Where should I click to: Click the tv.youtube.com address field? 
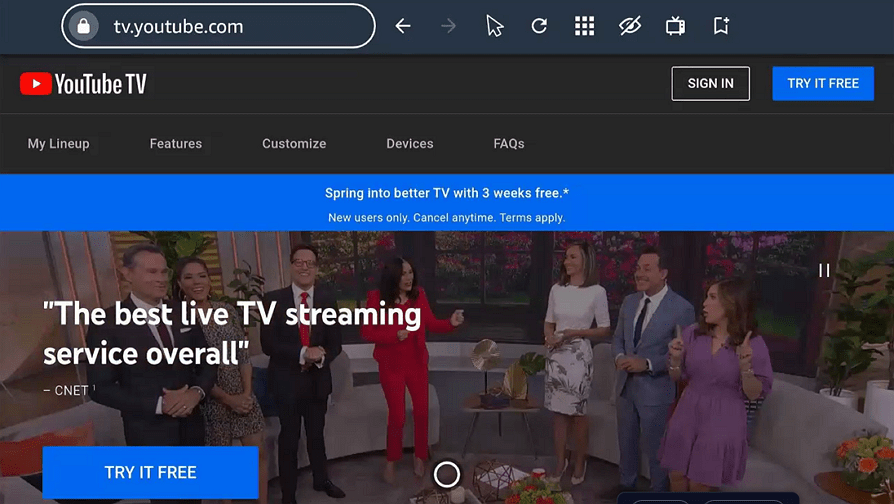(218, 26)
